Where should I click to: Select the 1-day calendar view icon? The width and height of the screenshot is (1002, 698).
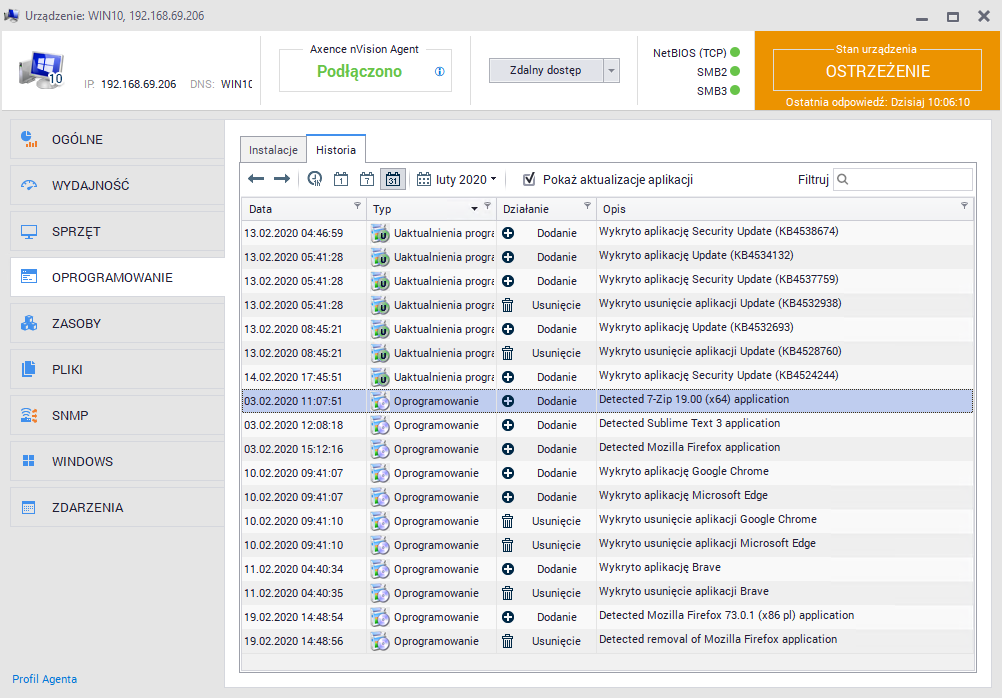coord(341,180)
